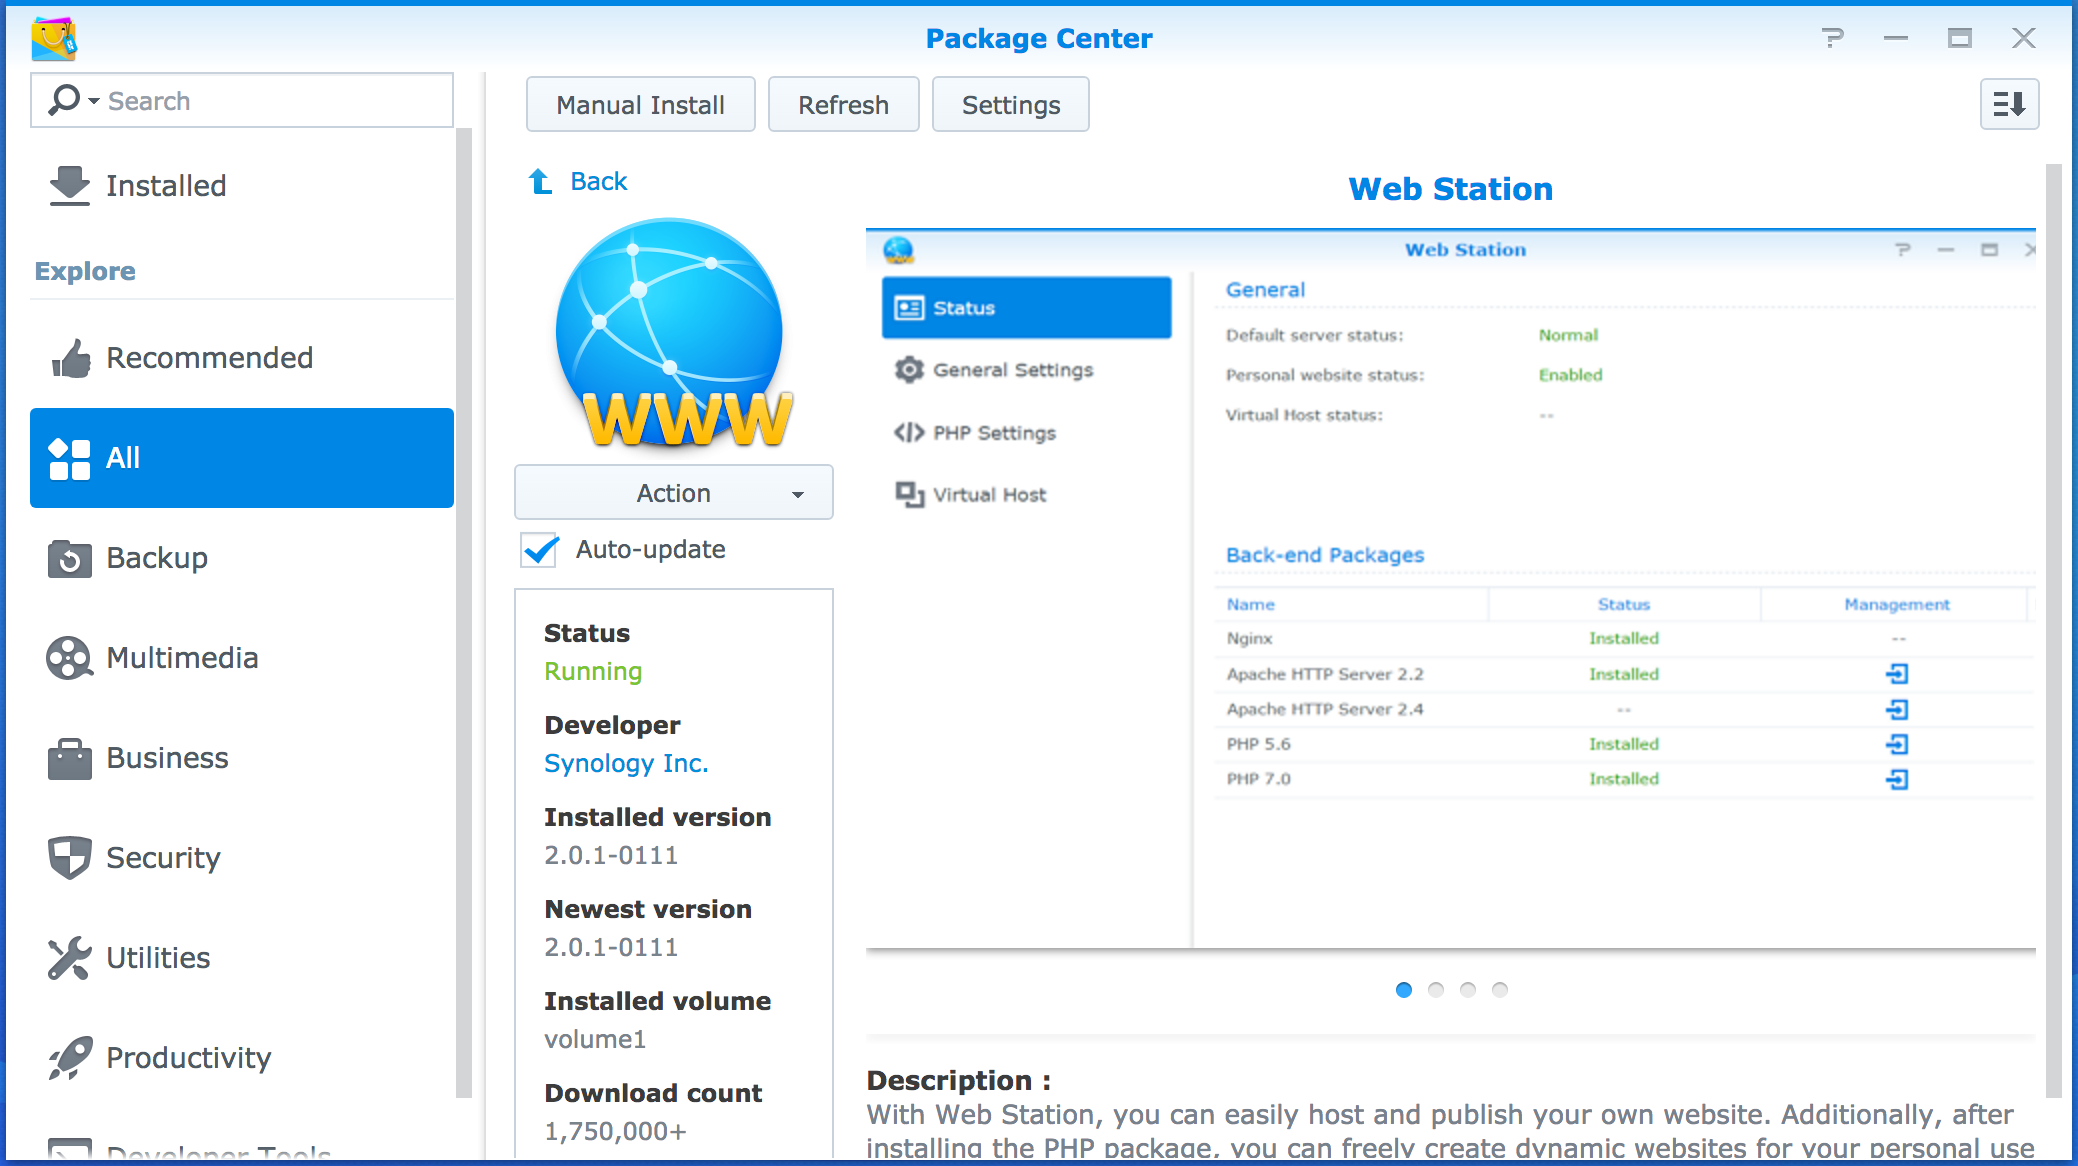This screenshot has width=2078, height=1166.
Task: Open the Synology Inc. developer link
Action: (626, 763)
